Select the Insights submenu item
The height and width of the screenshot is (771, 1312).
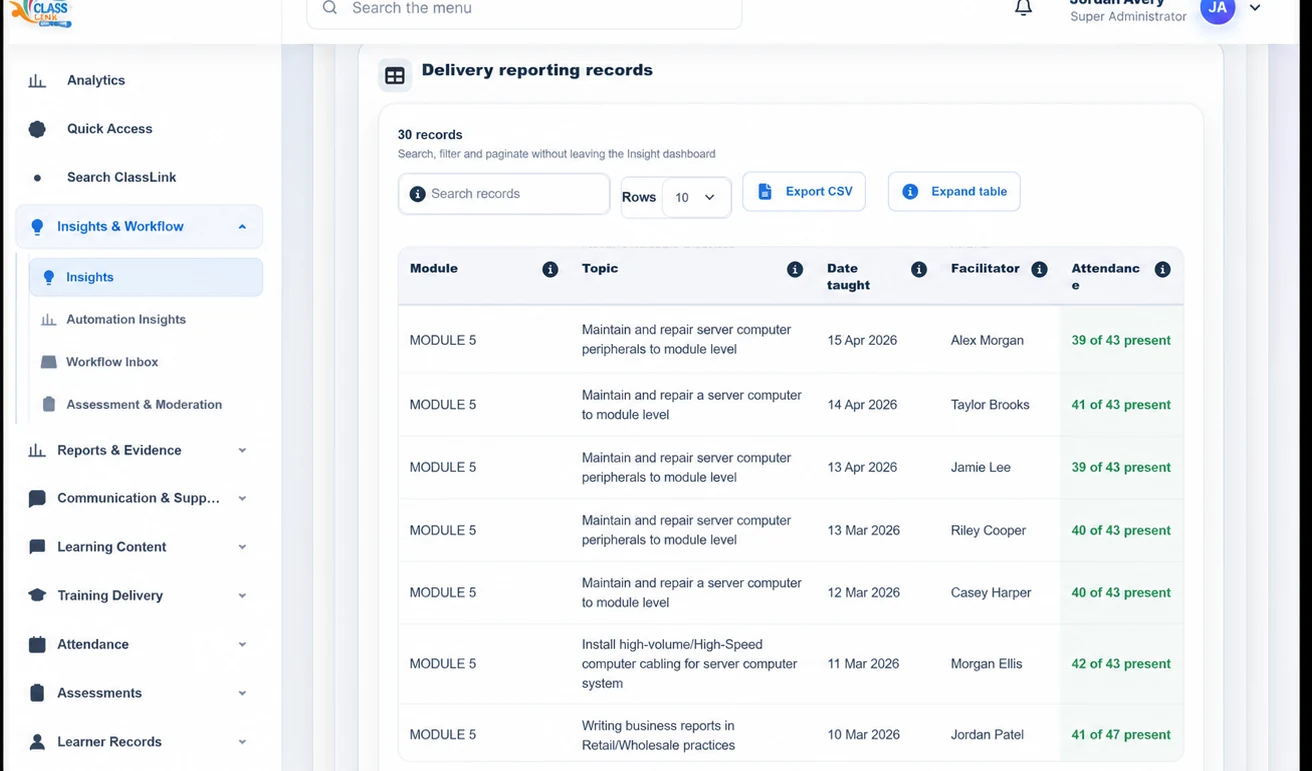[146, 277]
